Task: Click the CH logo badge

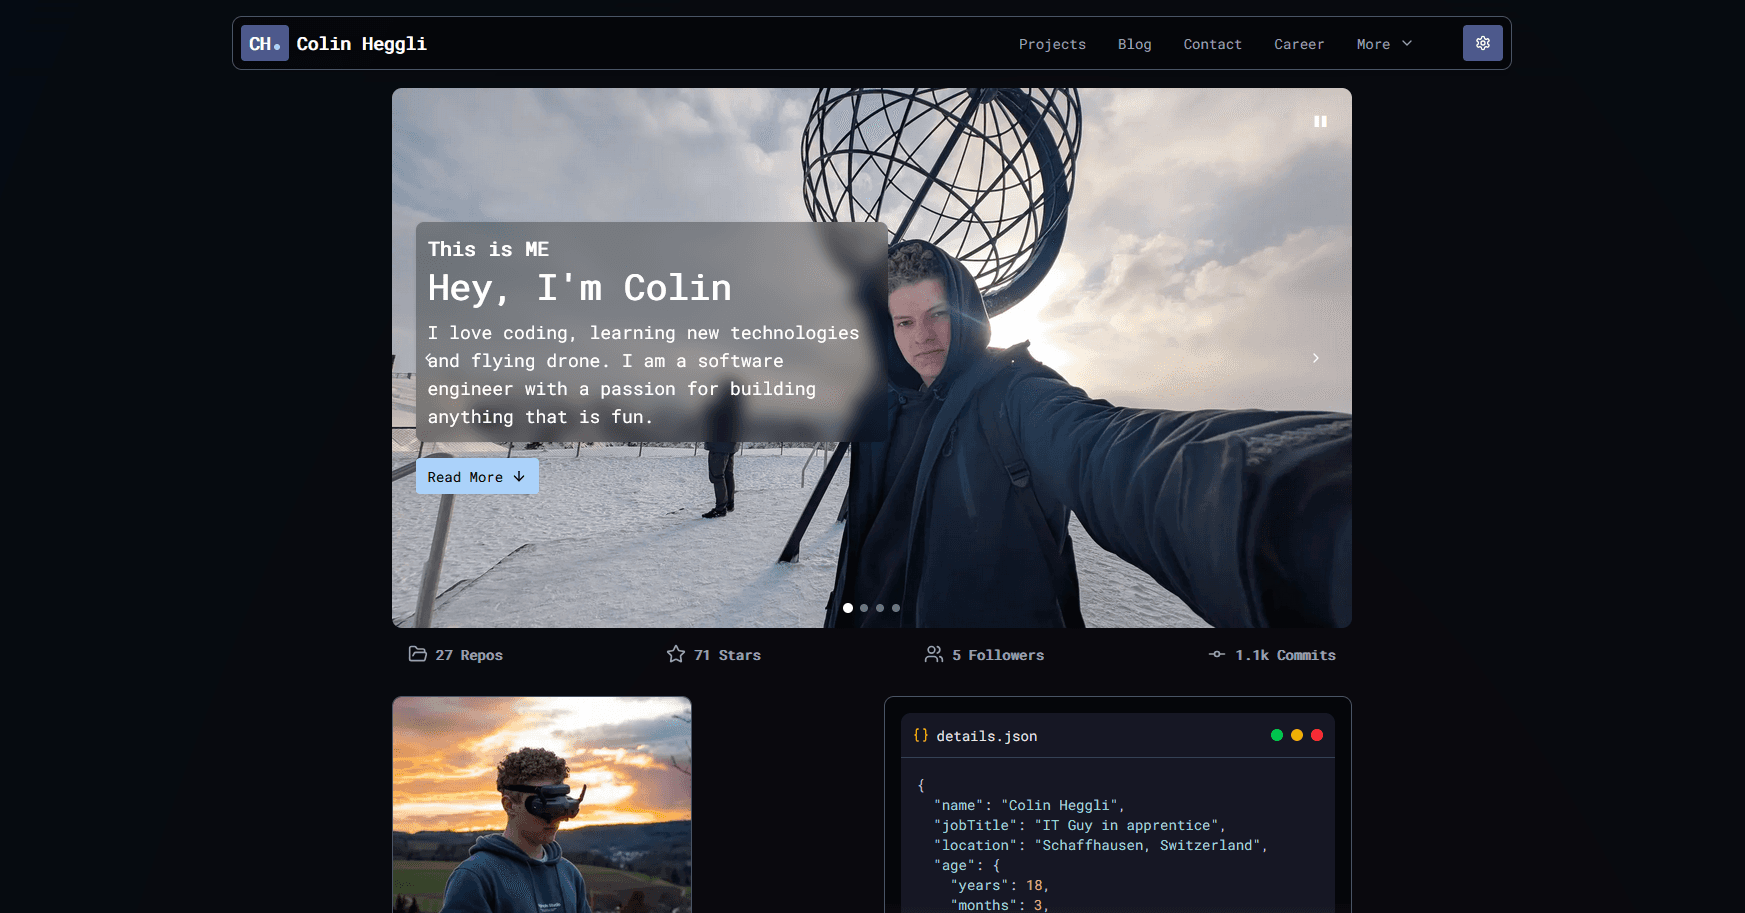Action: coord(265,43)
